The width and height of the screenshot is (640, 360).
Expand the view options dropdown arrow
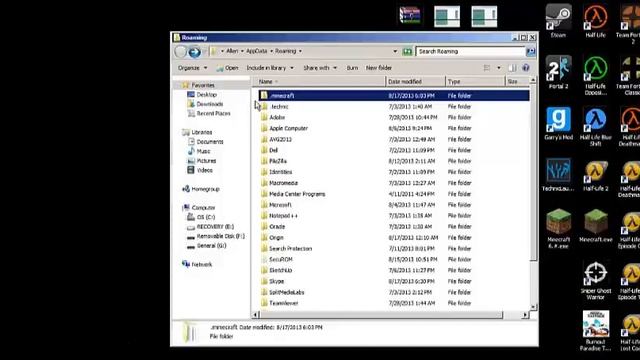(x=499, y=68)
